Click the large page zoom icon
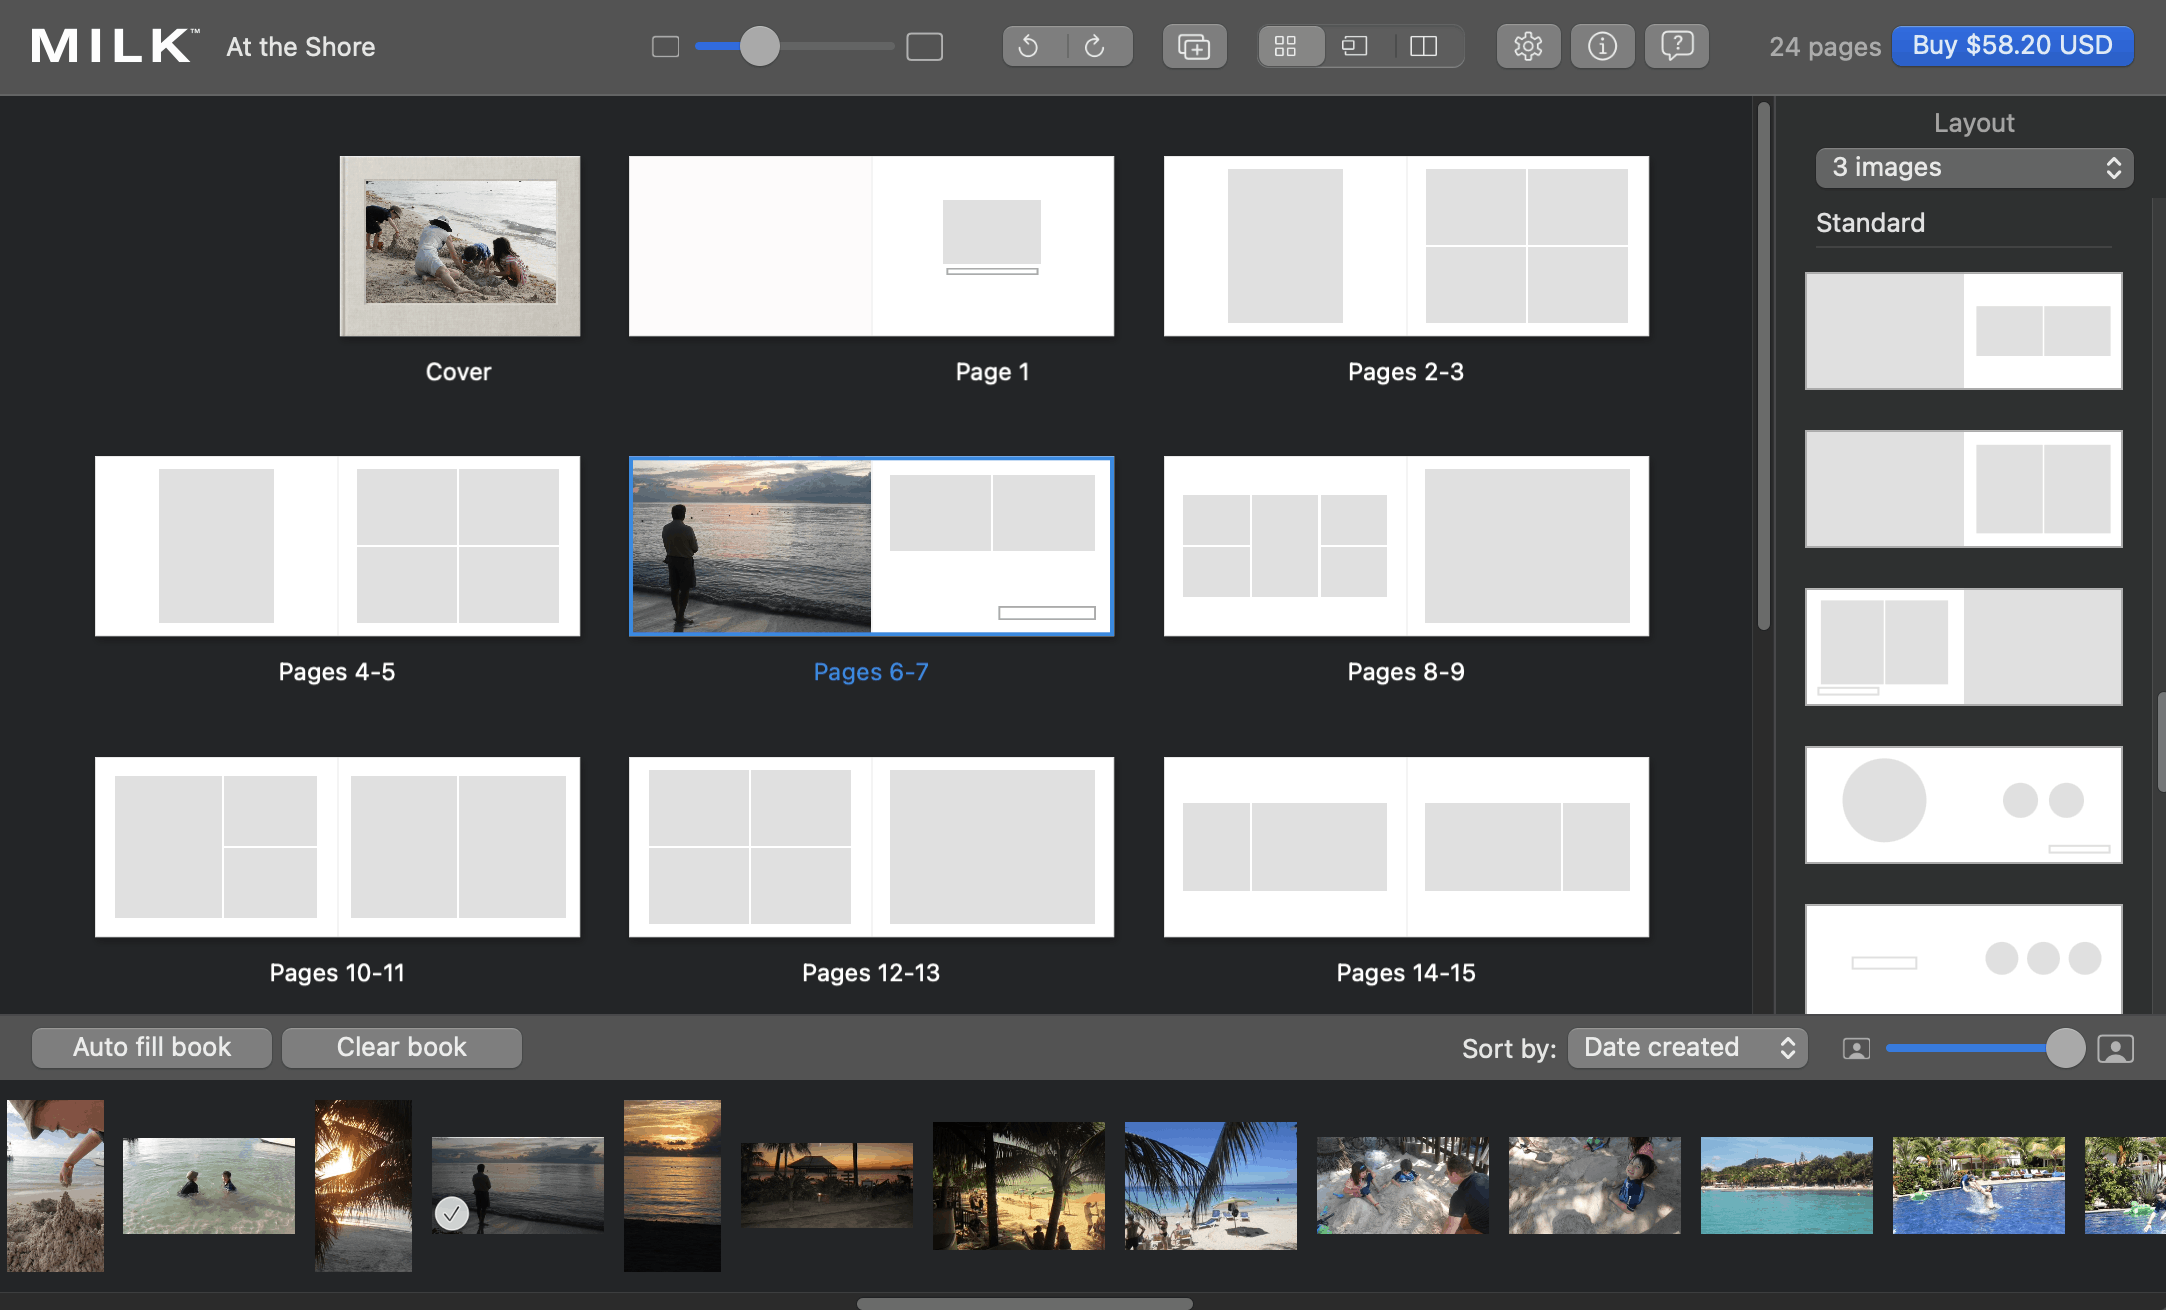Screen dimensions: 2166x1310 tap(924, 47)
